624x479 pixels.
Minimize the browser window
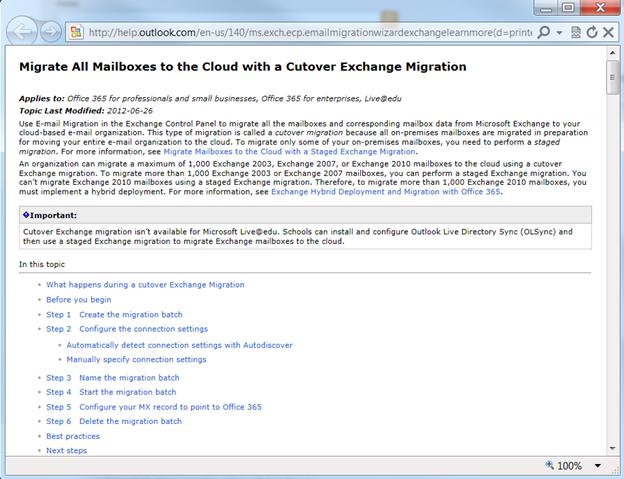pos(546,8)
